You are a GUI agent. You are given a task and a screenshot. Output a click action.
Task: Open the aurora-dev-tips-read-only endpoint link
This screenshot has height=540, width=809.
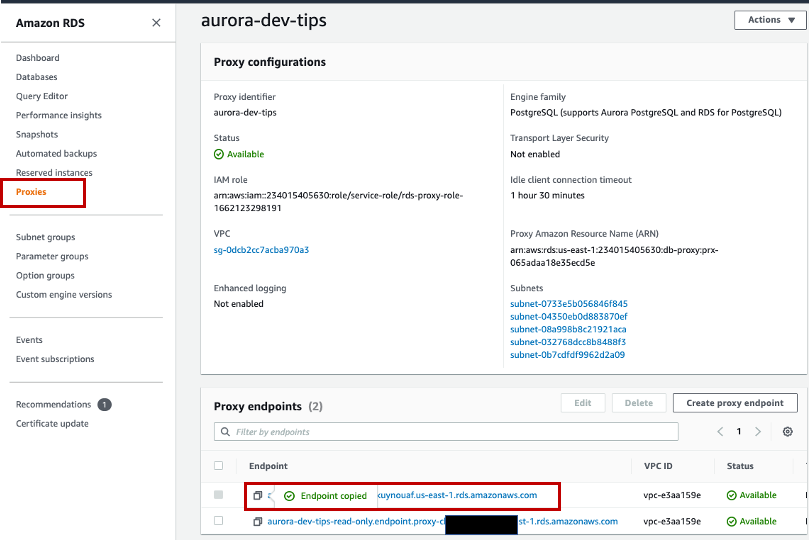tap(442, 521)
